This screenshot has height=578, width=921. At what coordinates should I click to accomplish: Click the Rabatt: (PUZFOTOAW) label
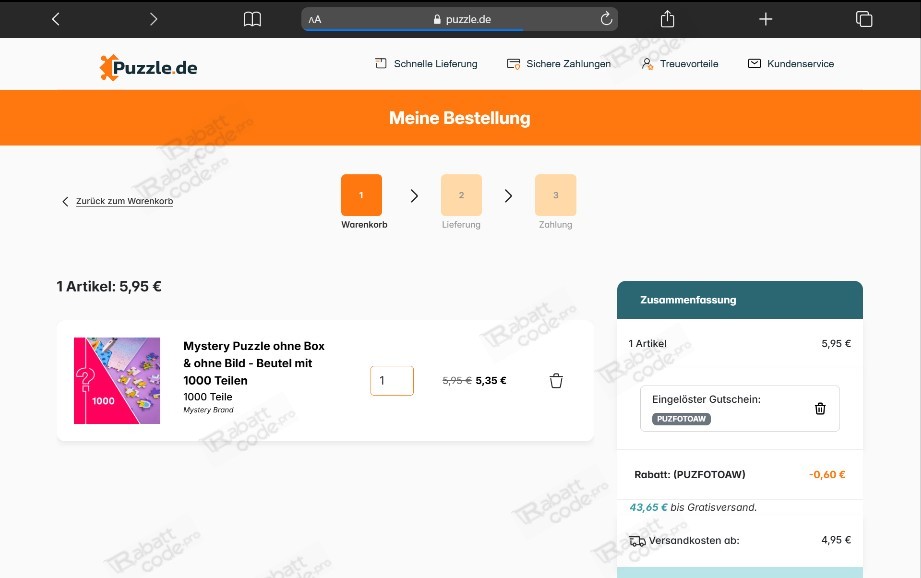690,475
